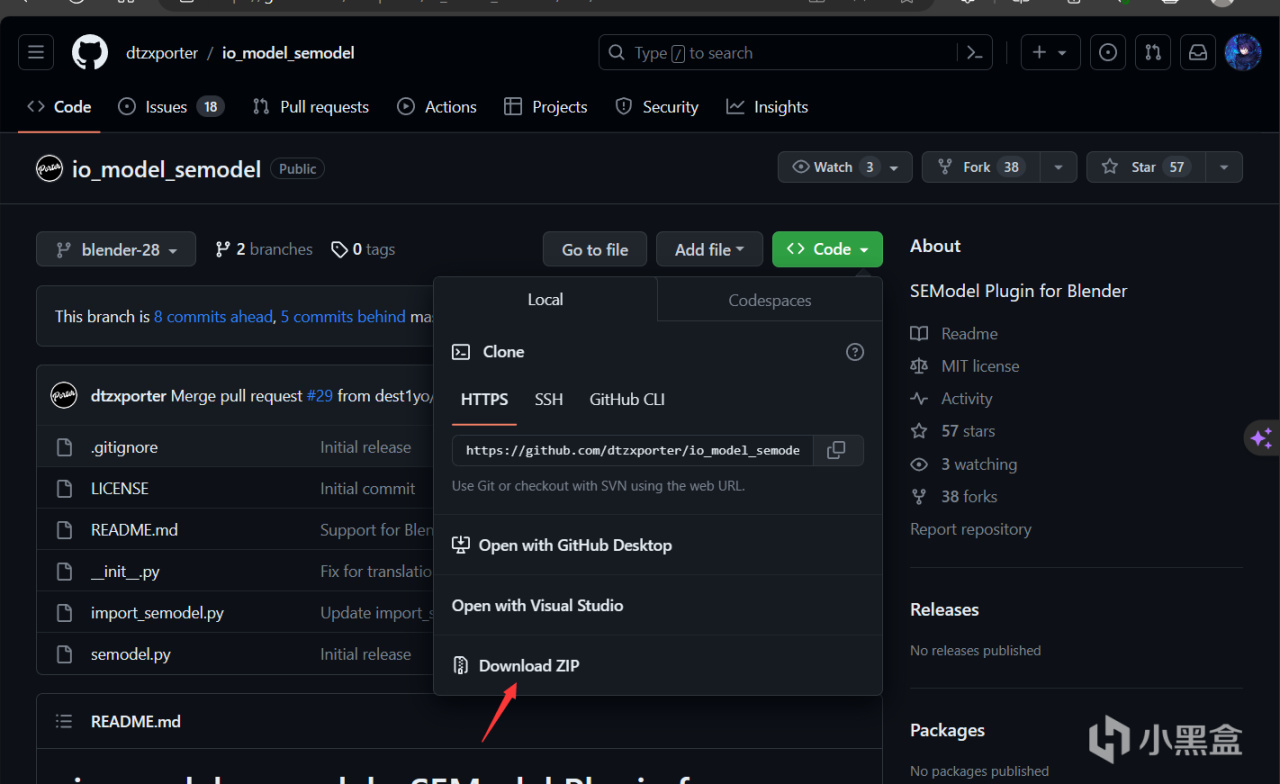Open pull requests icon in top header

(x=1153, y=53)
